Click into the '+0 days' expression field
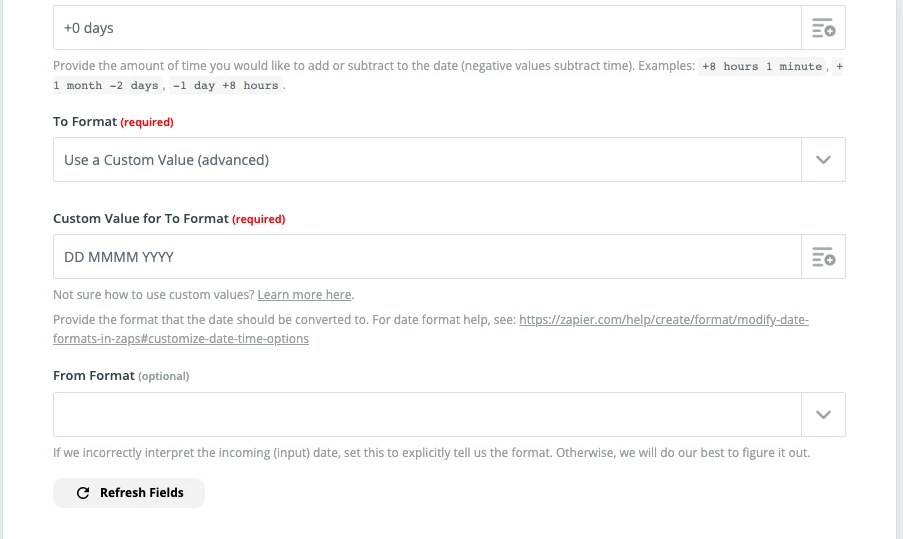Image resolution: width=903 pixels, height=539 pixels. click(x=427, y=28)
